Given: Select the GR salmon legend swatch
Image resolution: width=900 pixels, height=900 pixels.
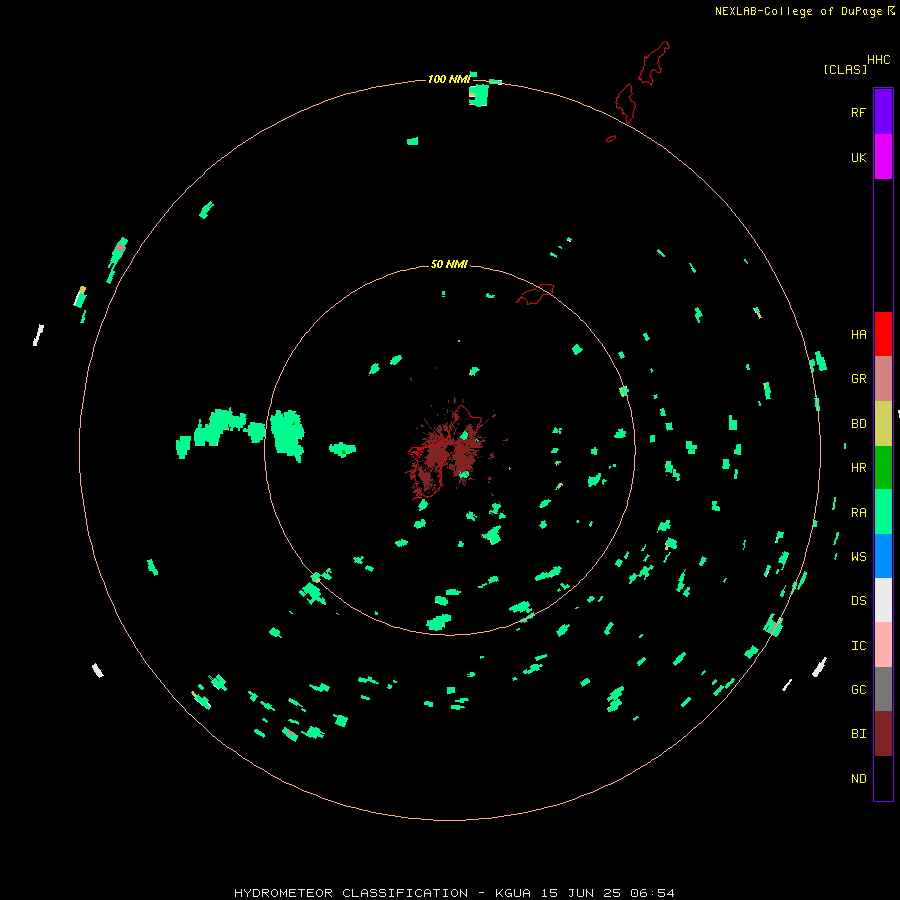Looking at the screenshot, I should [883, 379].
